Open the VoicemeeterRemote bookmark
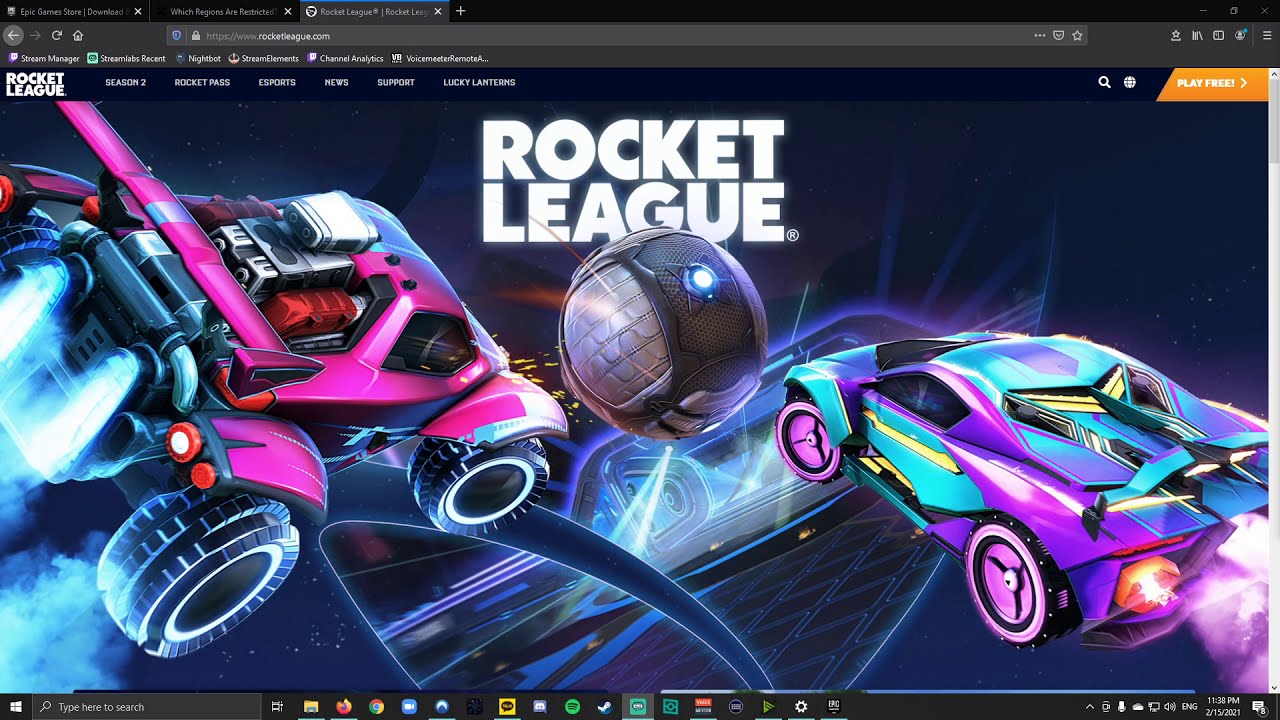This screenshot has height=720, width=1280. click(440, 58)
